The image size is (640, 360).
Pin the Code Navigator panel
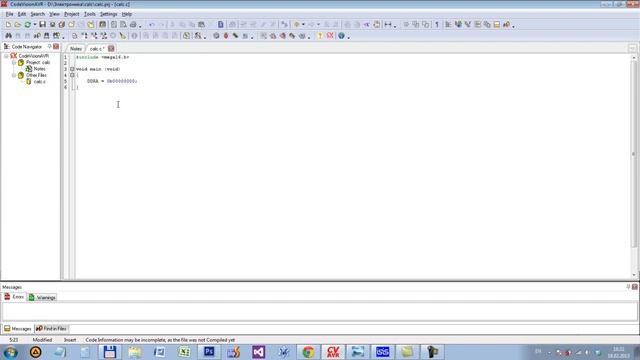[49, 47]
